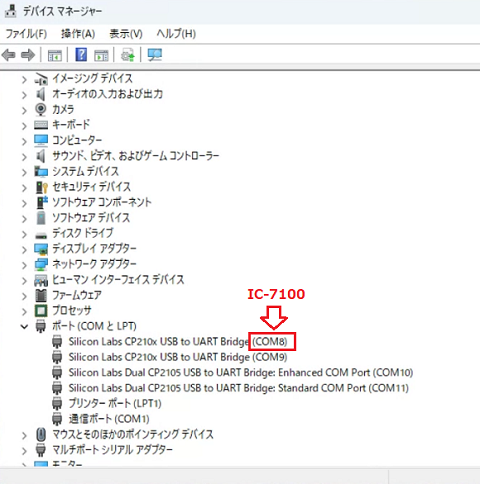This screenshot has height=484, width=480.
Task: Click the Forward arrow toolbar icon
Action: click(28, 55)
